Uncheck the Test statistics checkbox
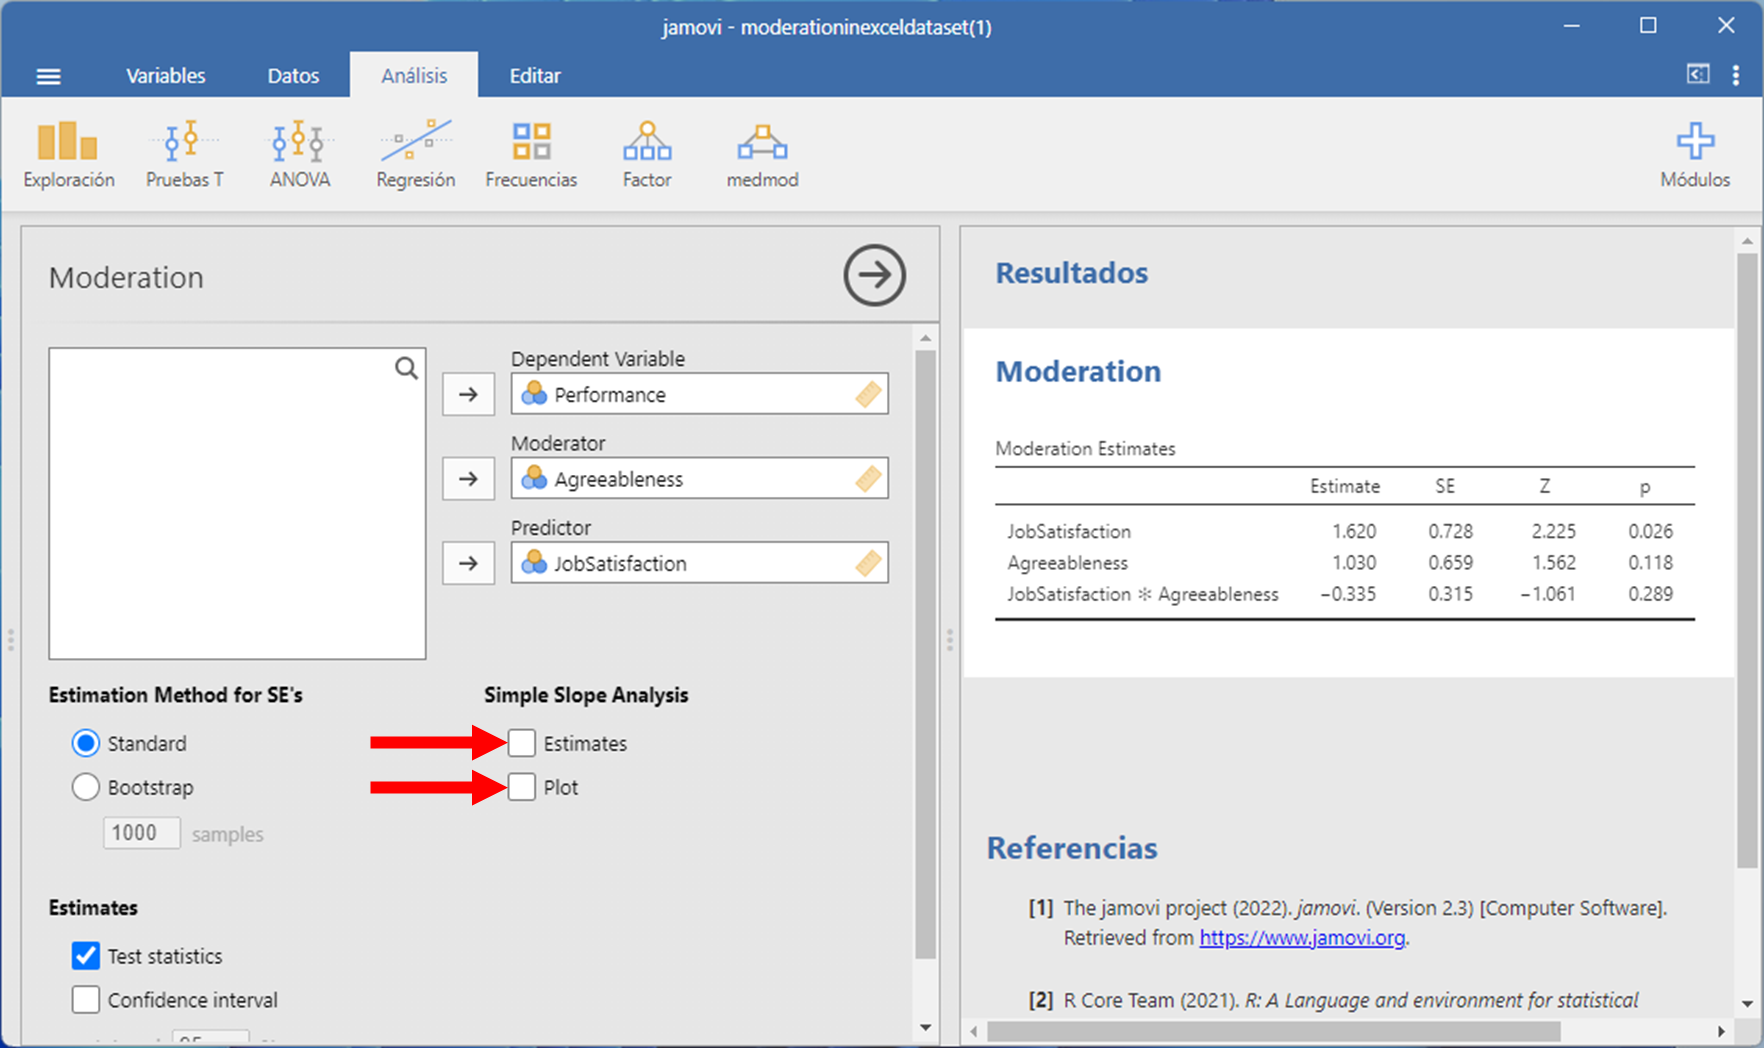This screenshot has height=1048, width=1764. point(86,956)
